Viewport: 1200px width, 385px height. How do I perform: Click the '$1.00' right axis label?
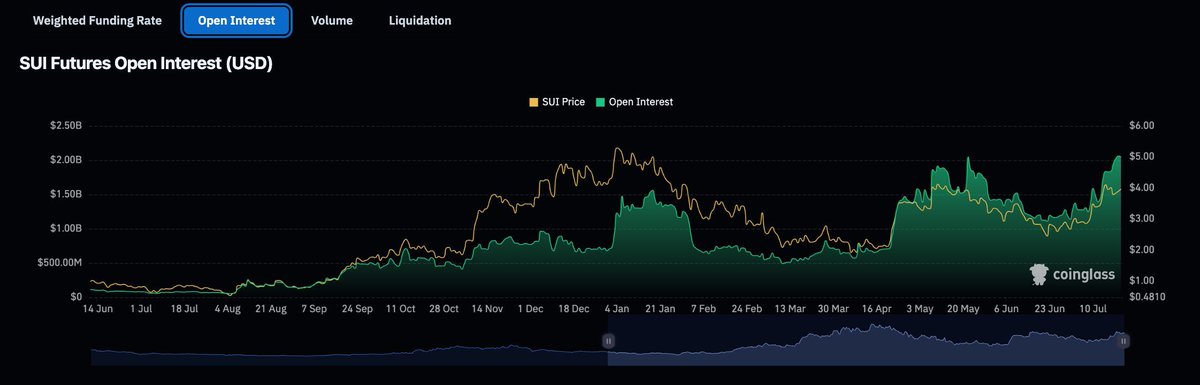(x=1141, y=280)
